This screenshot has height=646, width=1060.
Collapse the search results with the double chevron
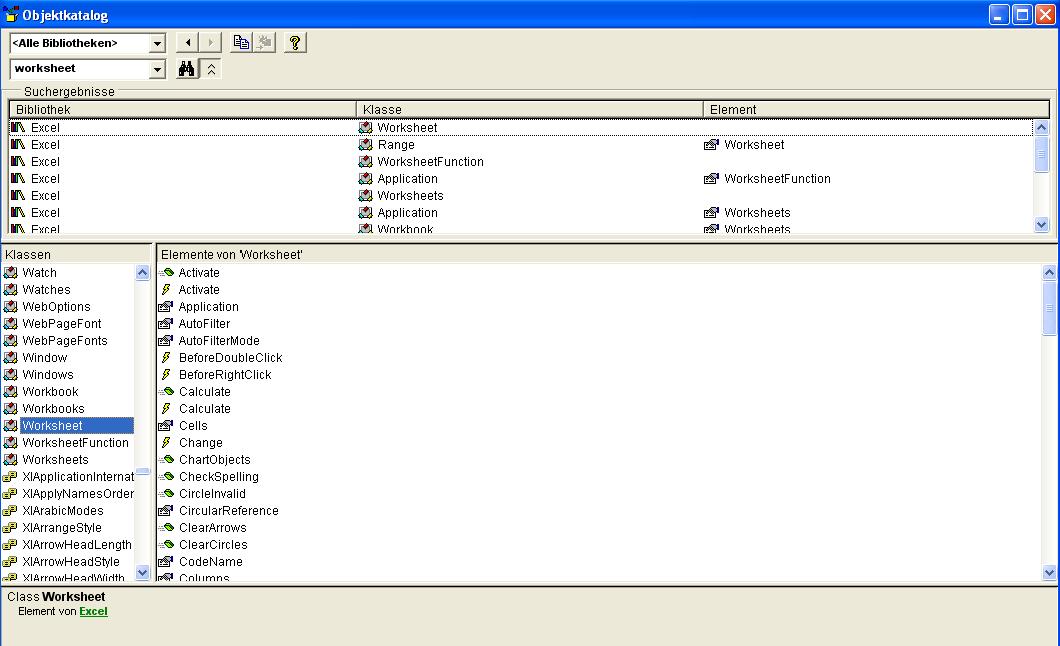click(x=211, y=69)
